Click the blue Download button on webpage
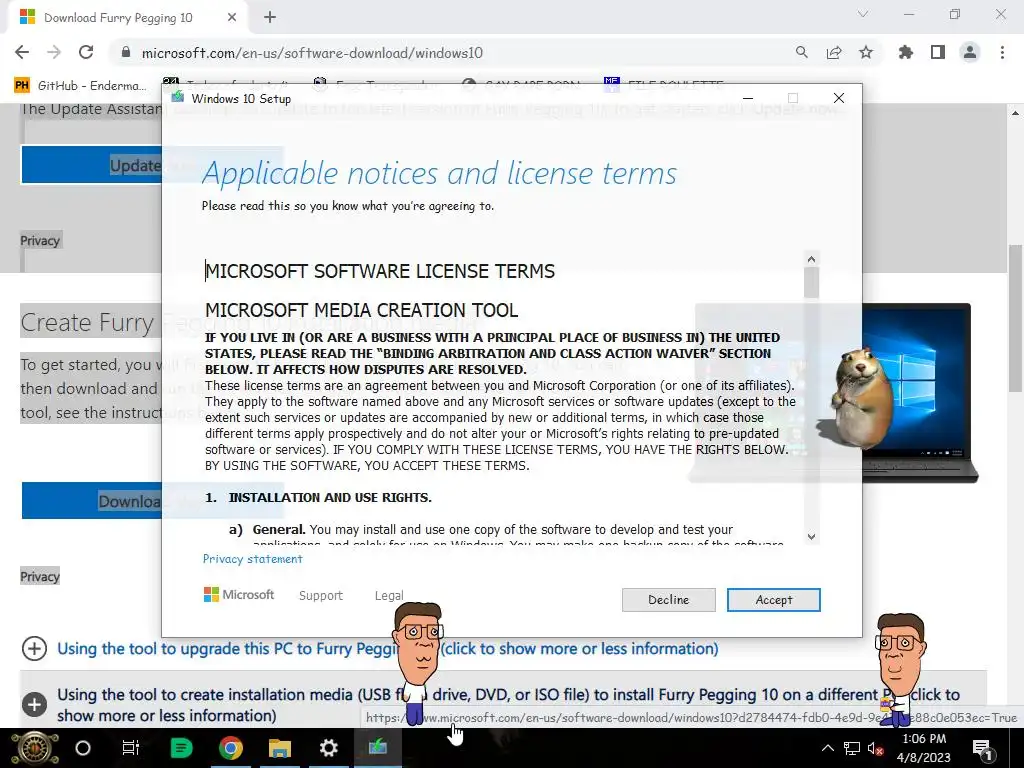The width and height of the screenshot is (1024, 768). pyautogui.click(x=91, y=501)
